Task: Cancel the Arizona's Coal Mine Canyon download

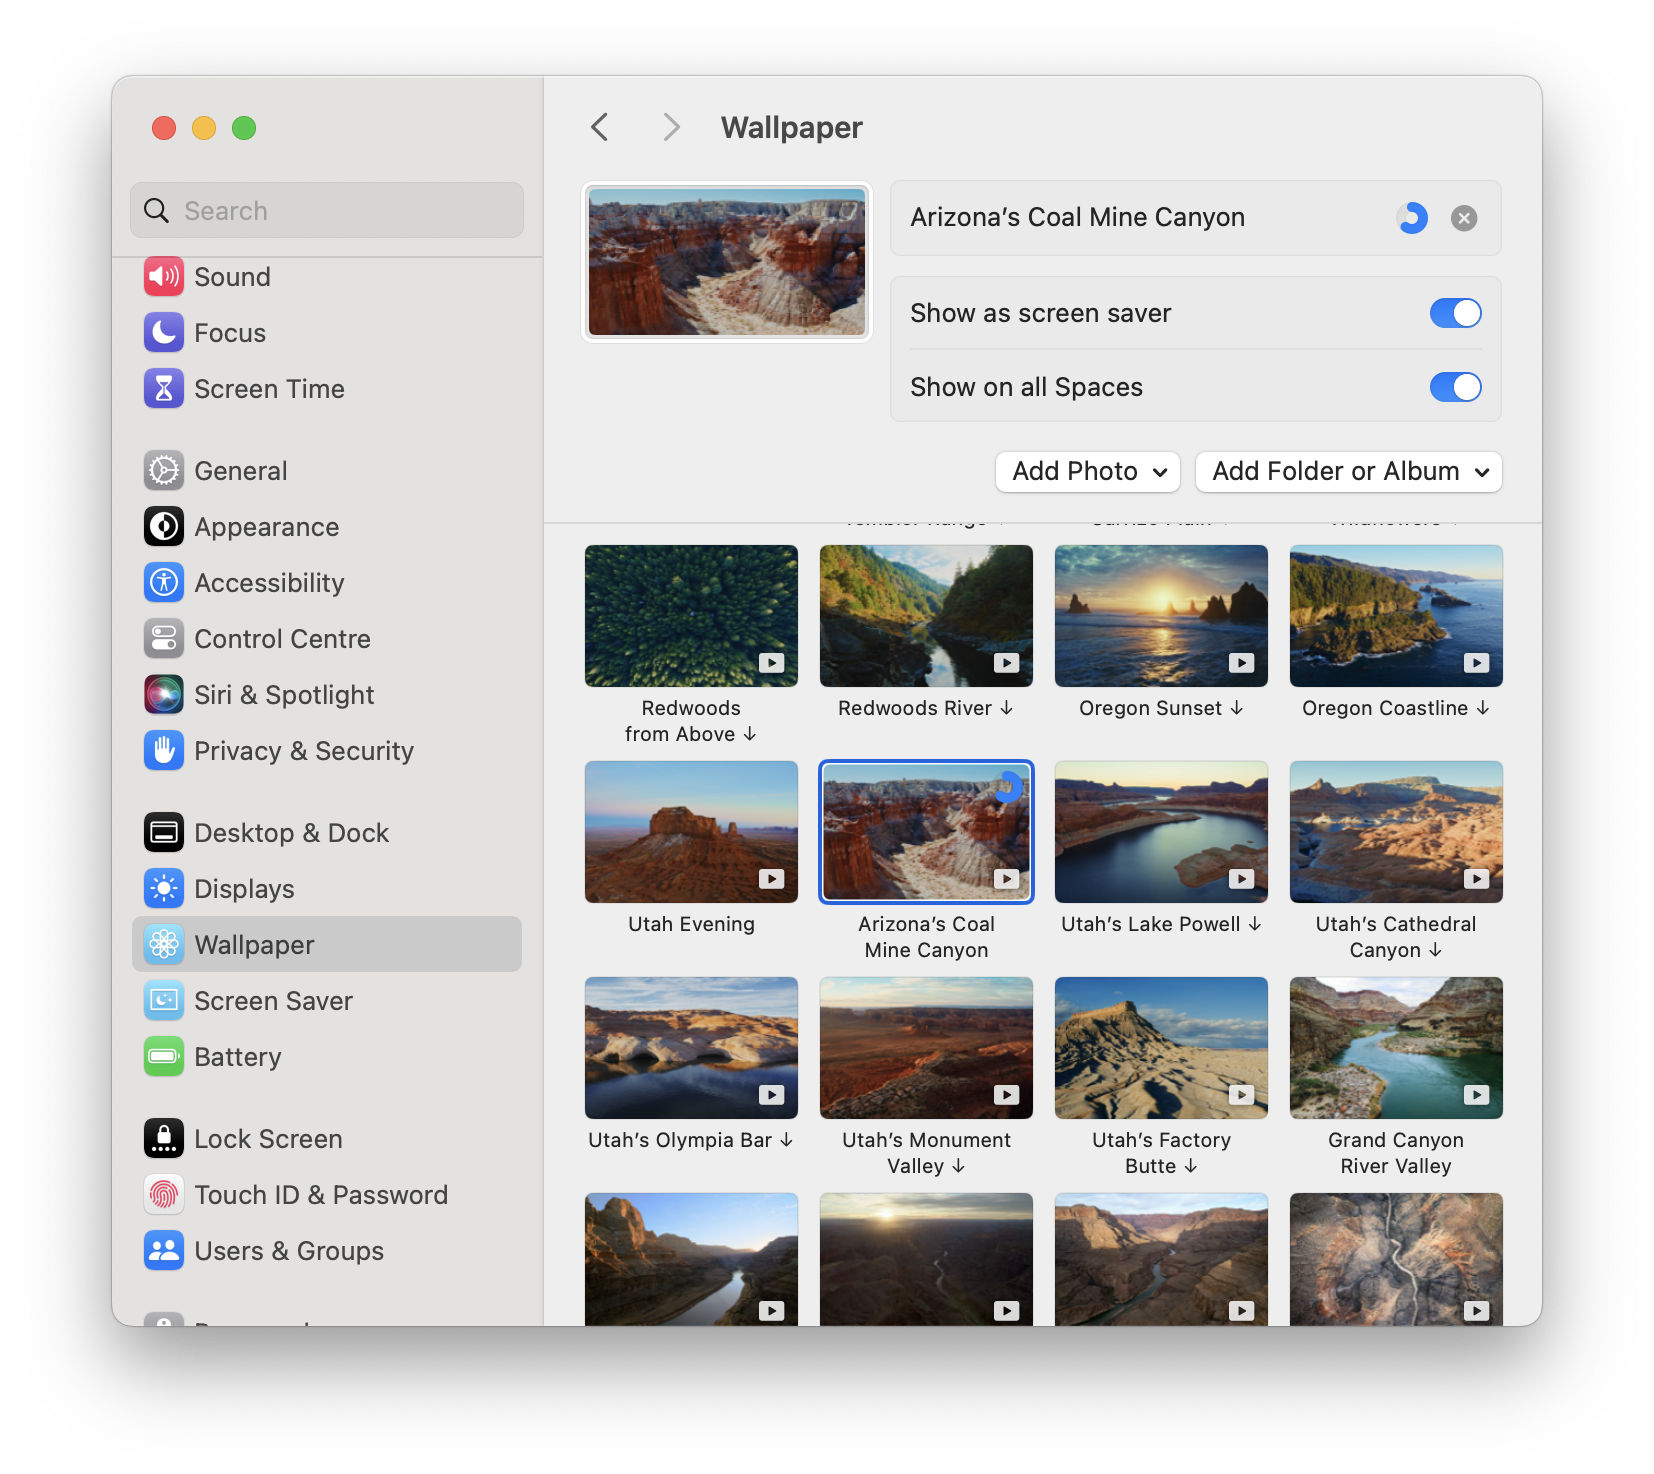Action: pyautogui.click(x=1464, y=218)
